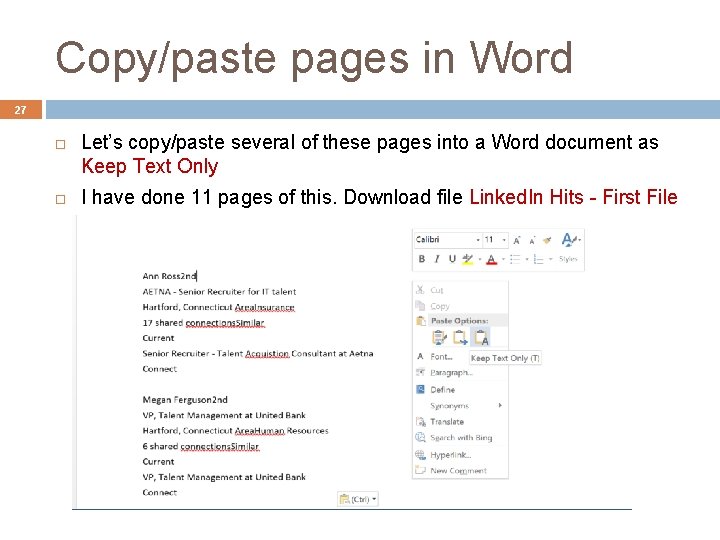
Task: Open Font... from the context menu
Action: [441, 357]
